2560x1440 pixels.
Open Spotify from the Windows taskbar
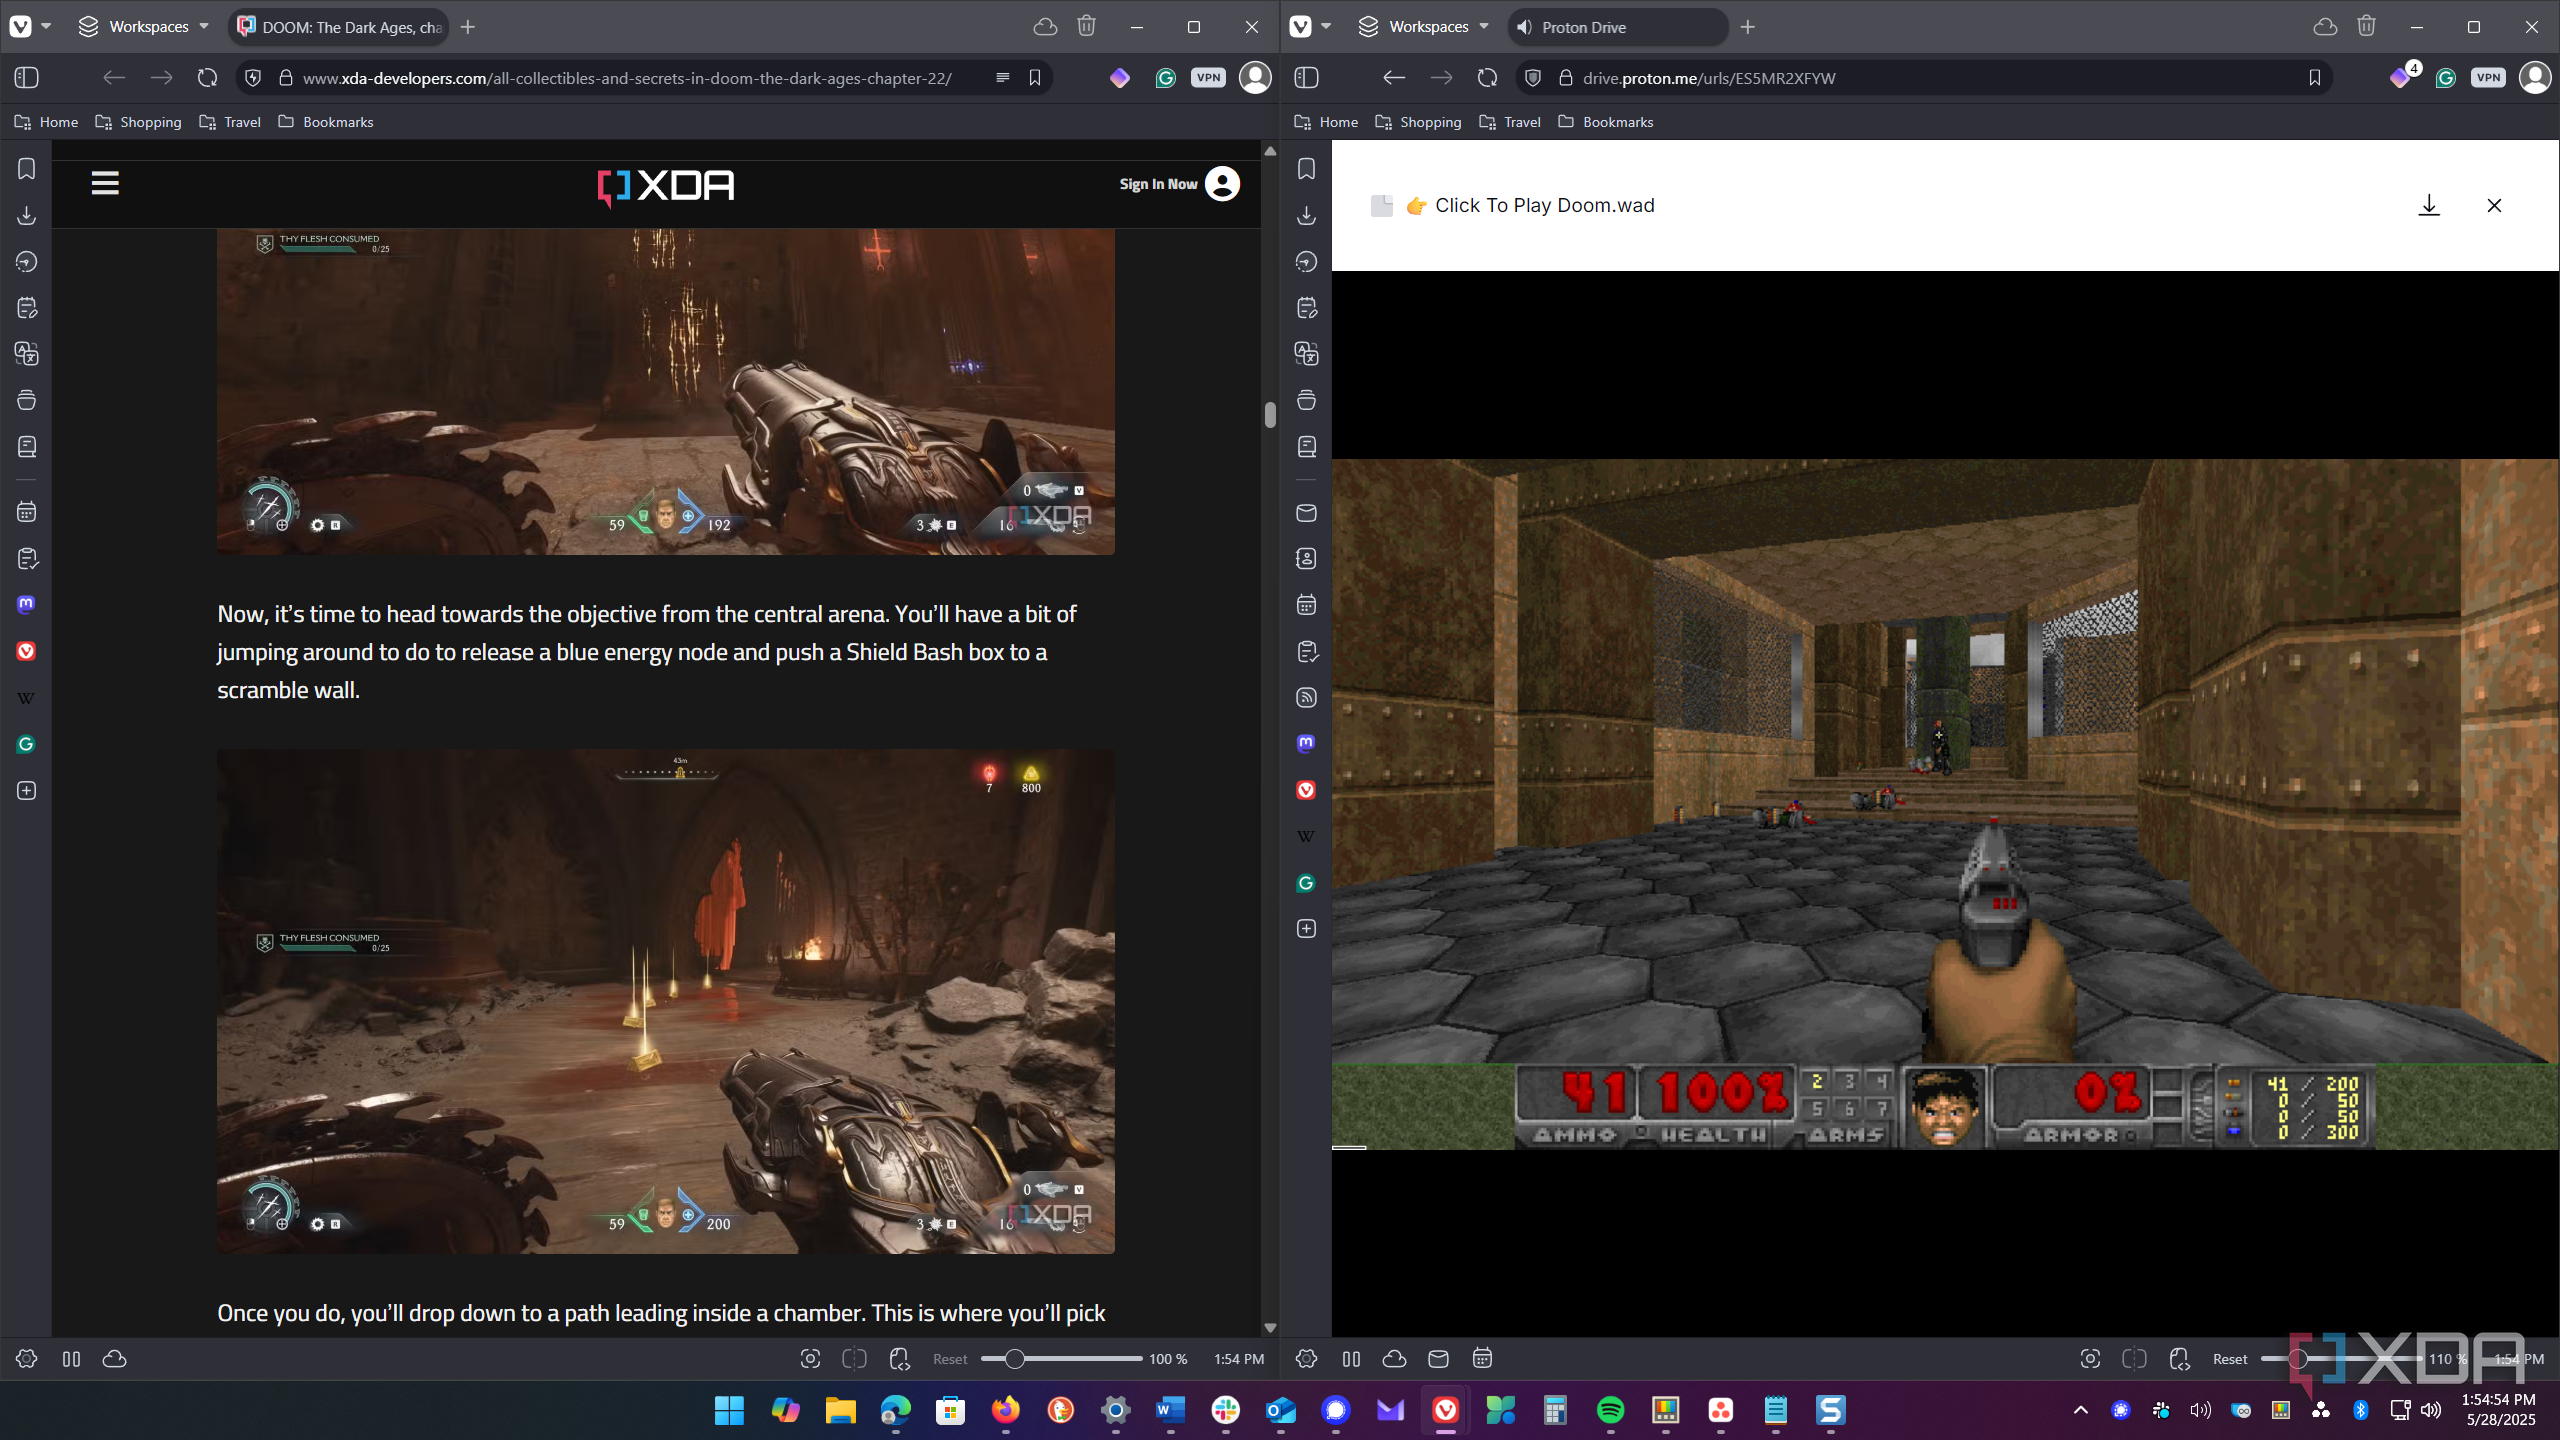click(1610, 1410)
